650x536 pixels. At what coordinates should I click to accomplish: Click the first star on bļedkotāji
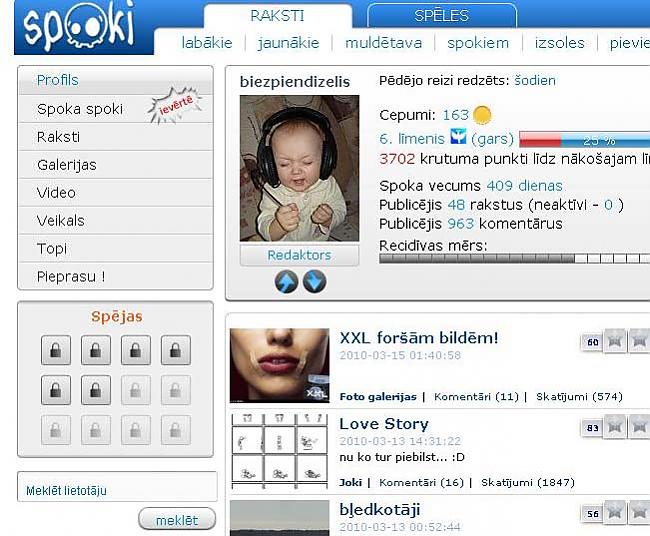[x=615, y=512]
